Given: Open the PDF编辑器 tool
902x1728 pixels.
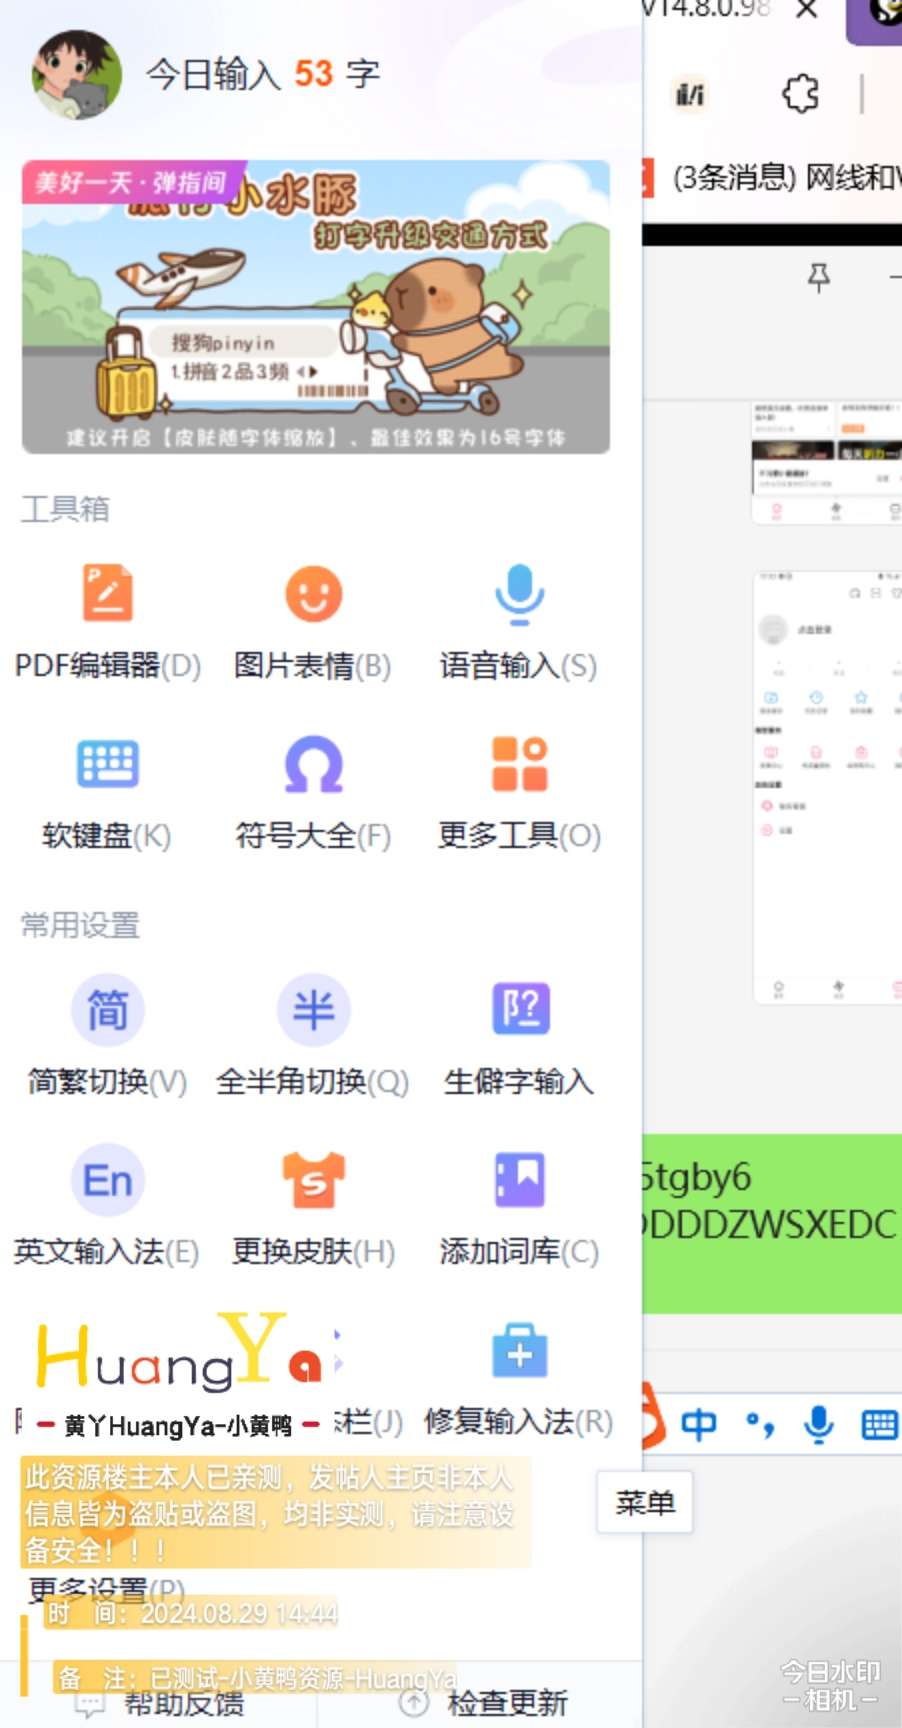Looking at the screenshot, I should (107, 622).
